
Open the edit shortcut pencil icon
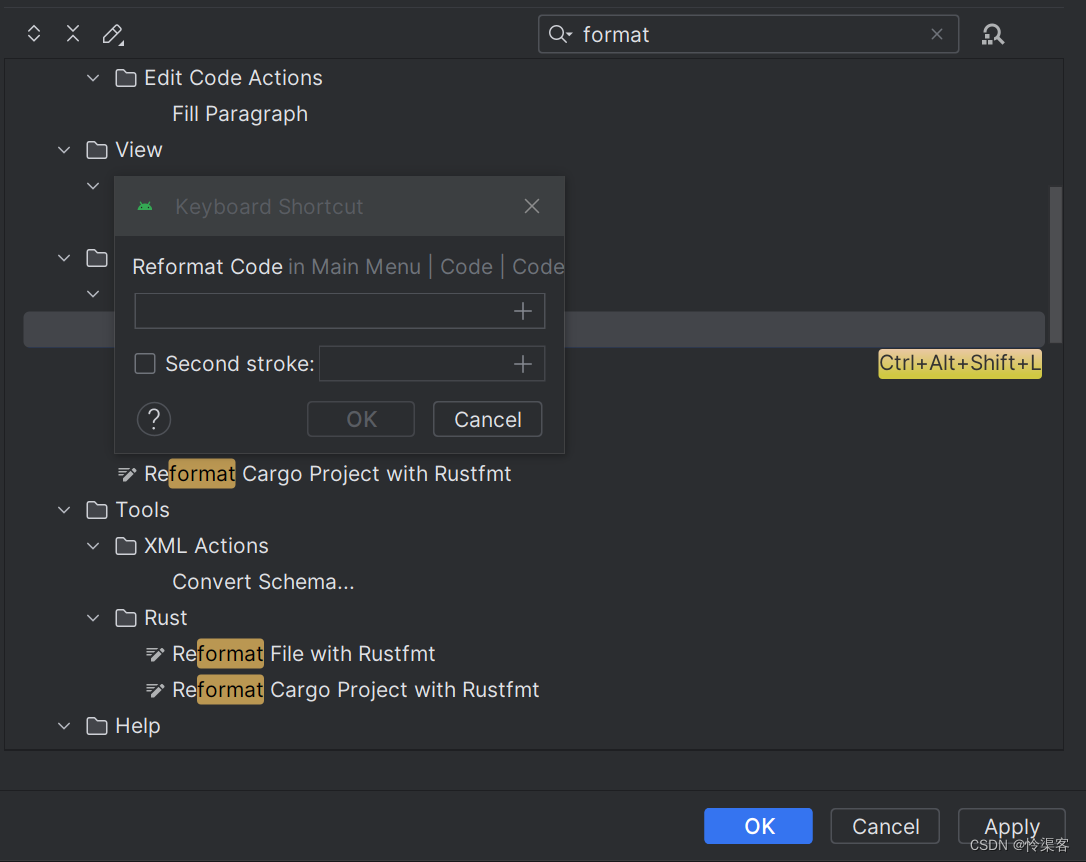(112, 34)
